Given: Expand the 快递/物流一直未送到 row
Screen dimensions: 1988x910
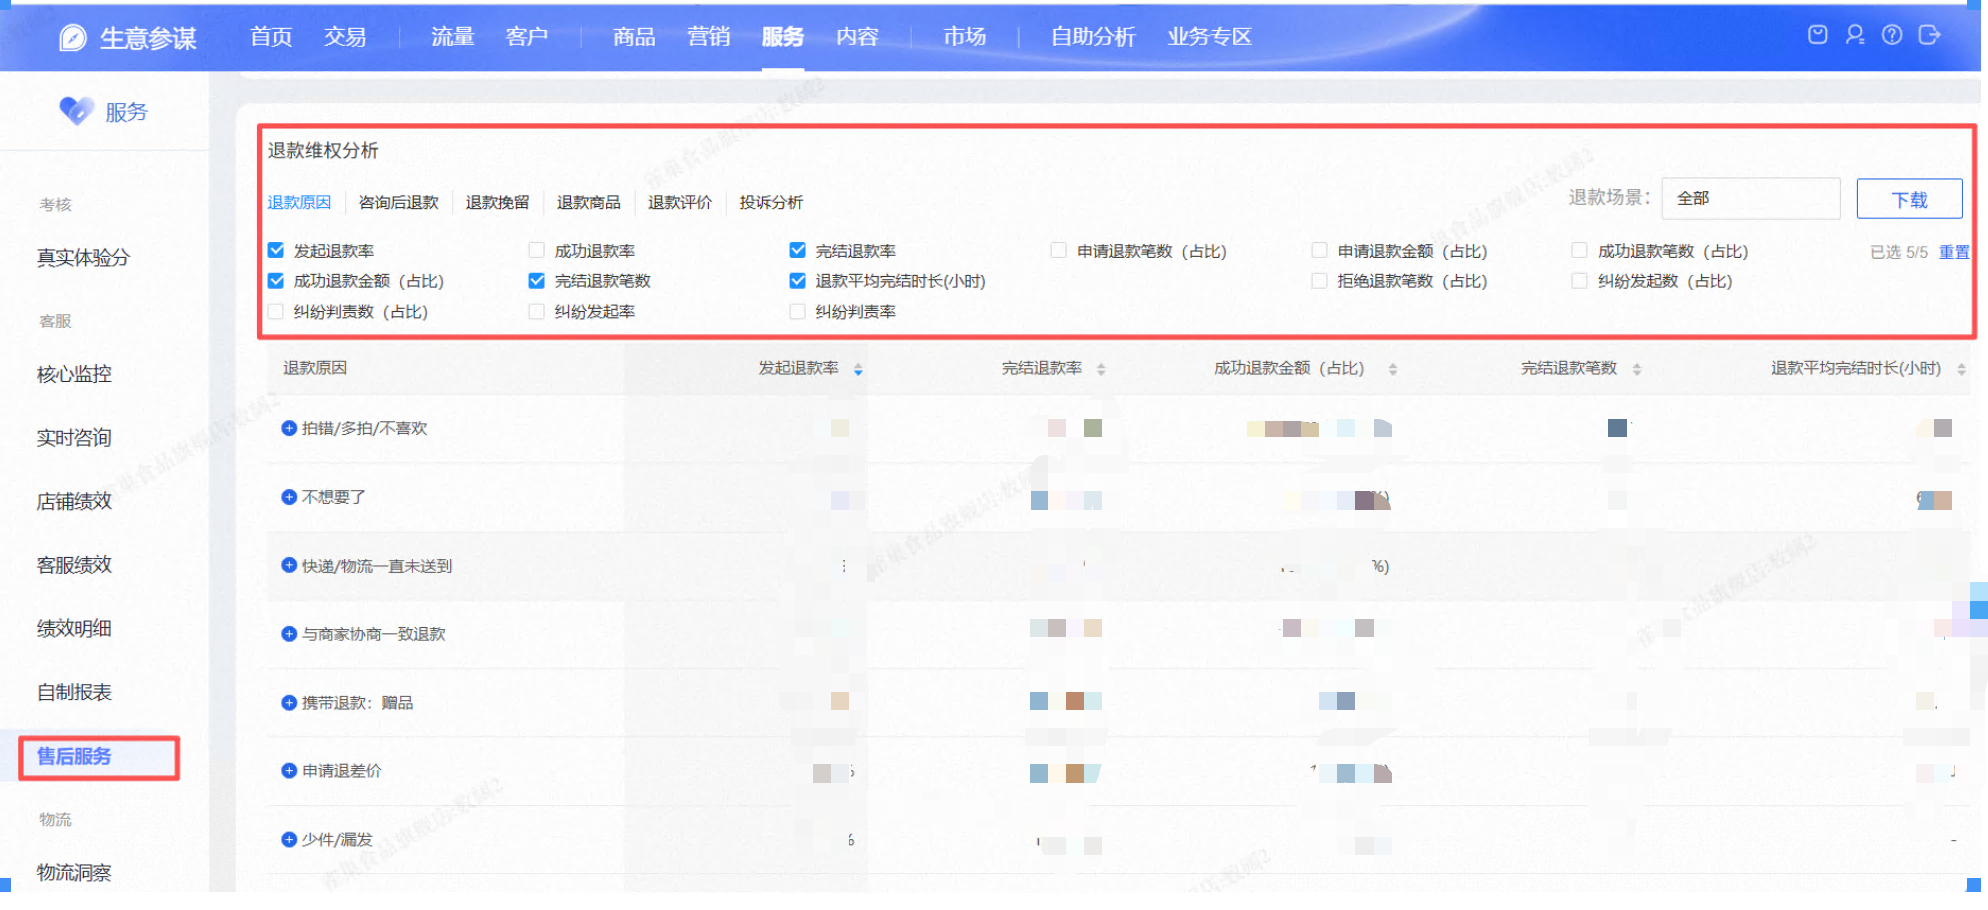Looking at the screenshot, I should pos(289,565).
